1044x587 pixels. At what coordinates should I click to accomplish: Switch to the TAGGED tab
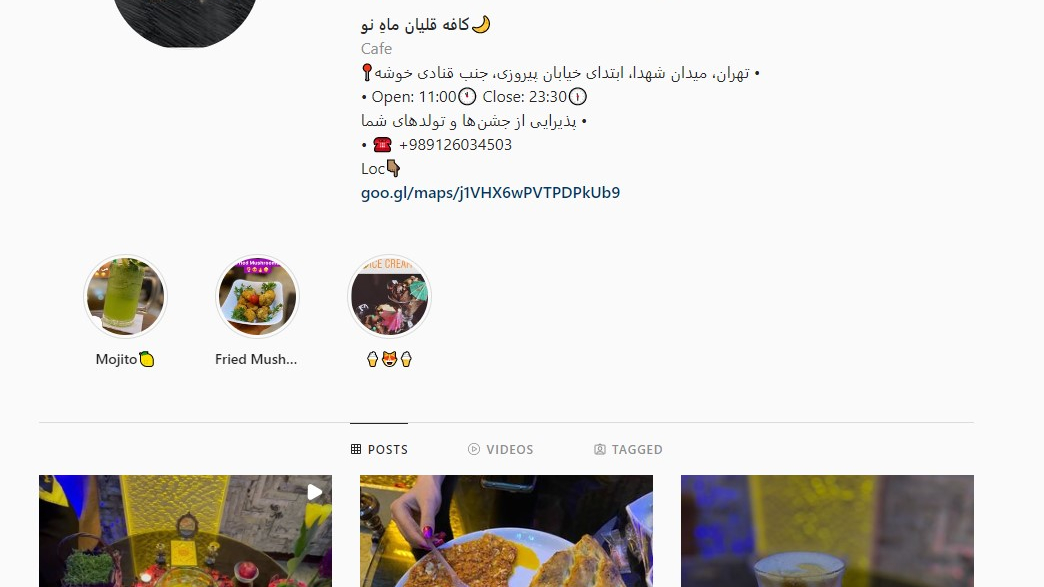coord(628,449)
